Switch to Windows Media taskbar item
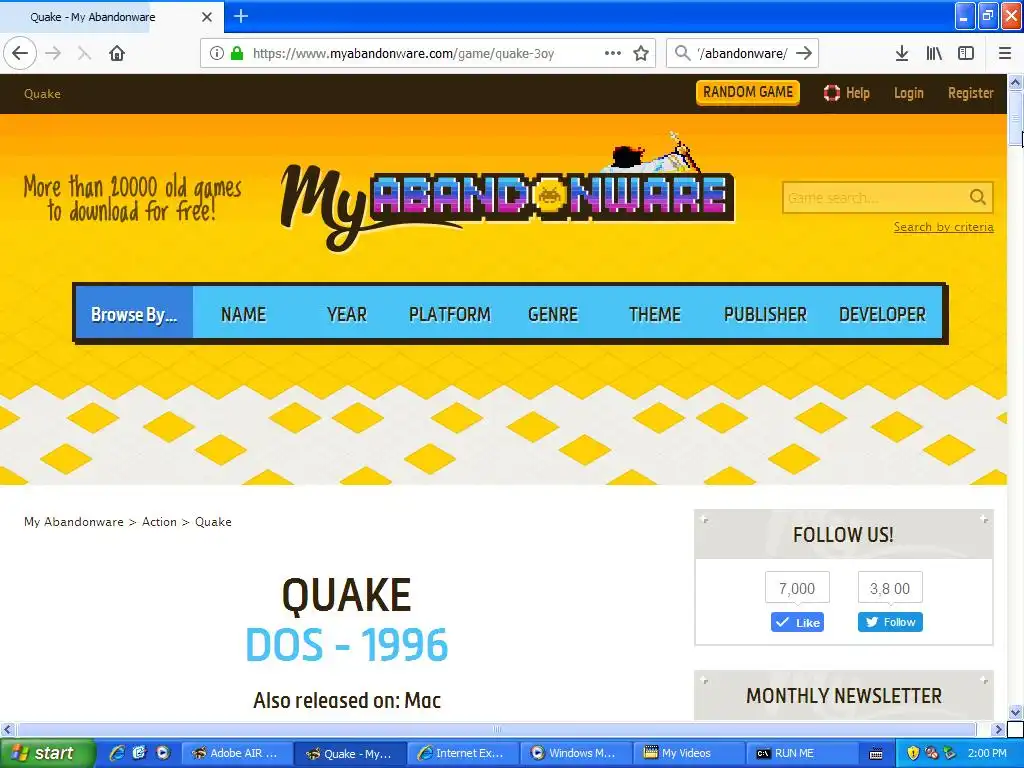Image resolution: width=1024 pixels, height=768 pixels. (x=576, y=753)
